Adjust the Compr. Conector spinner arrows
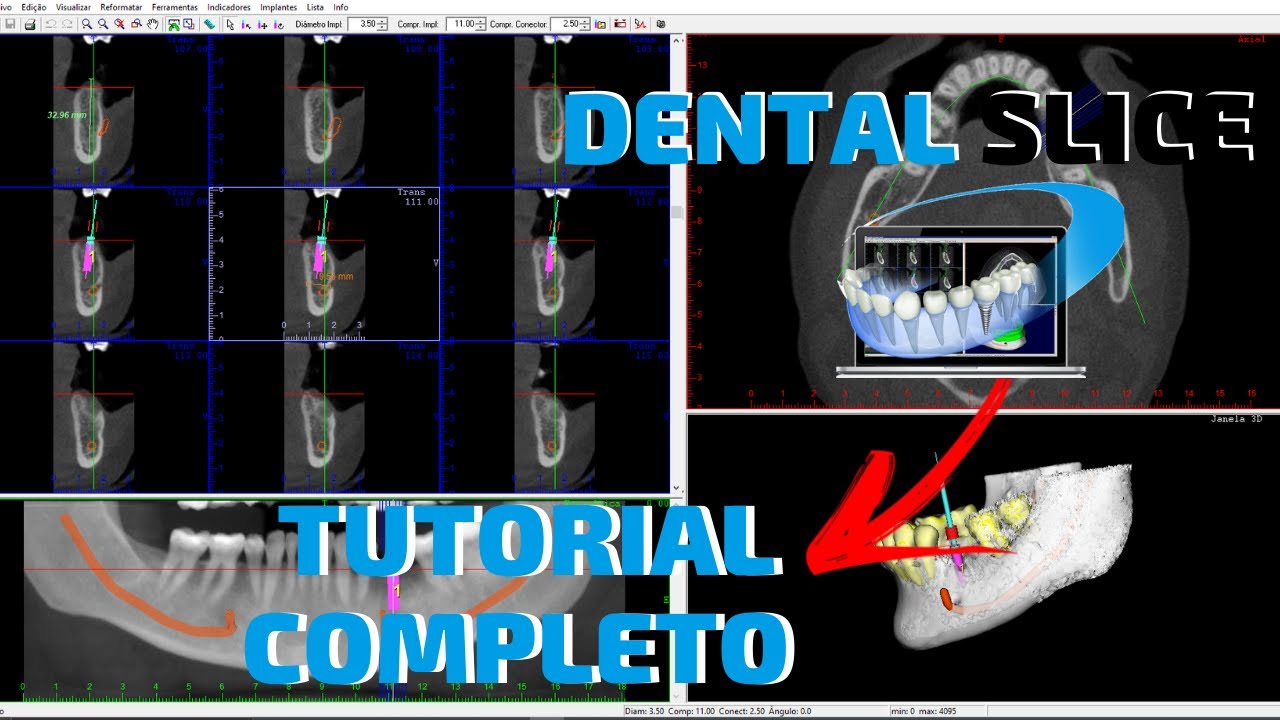Screen dimensions: 1280x720 [586, 24]
